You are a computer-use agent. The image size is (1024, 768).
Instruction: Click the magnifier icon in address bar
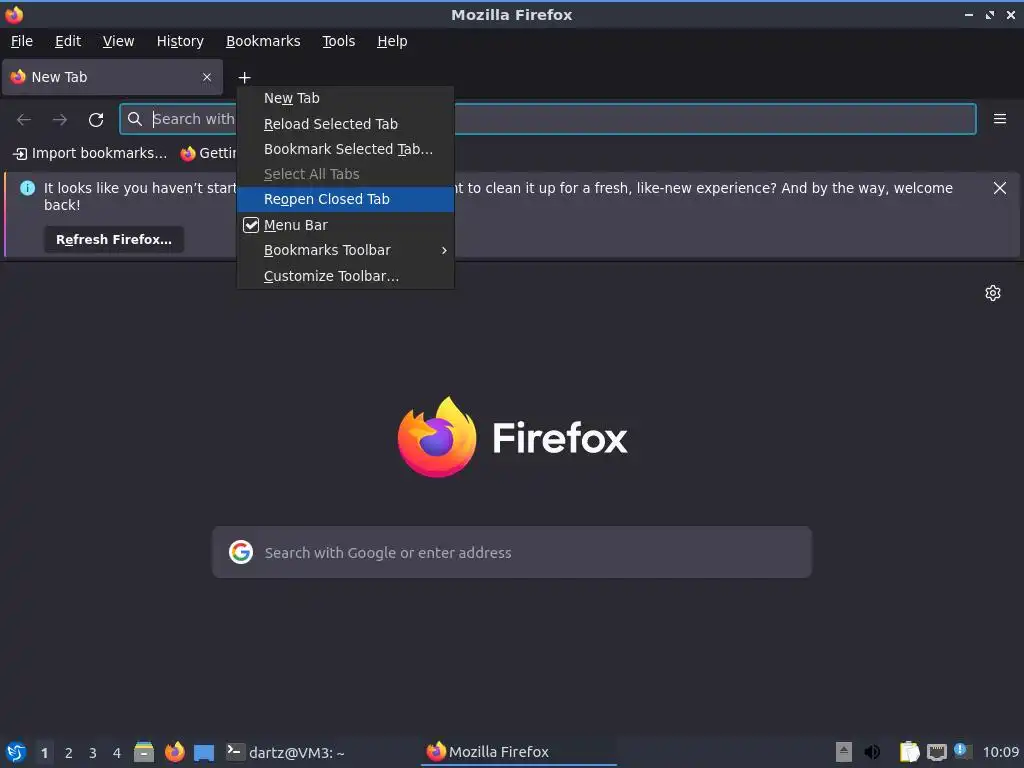pos(135,119)
